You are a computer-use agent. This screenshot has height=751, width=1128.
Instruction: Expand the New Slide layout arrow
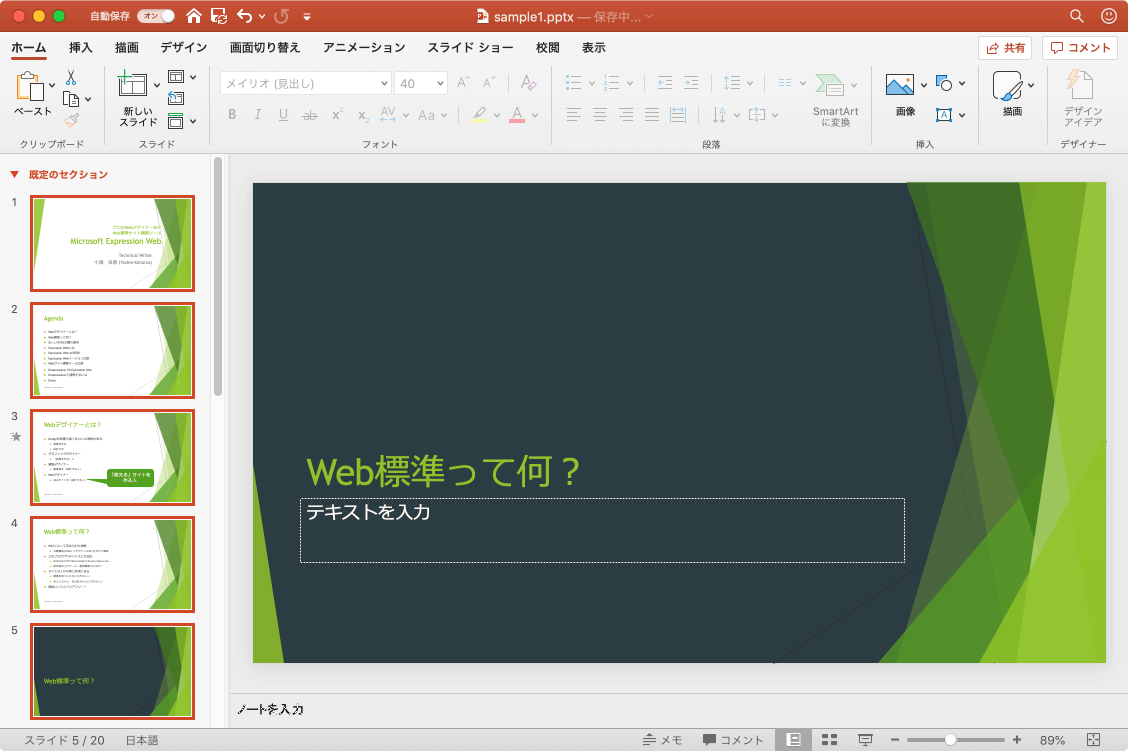point(157,86)
